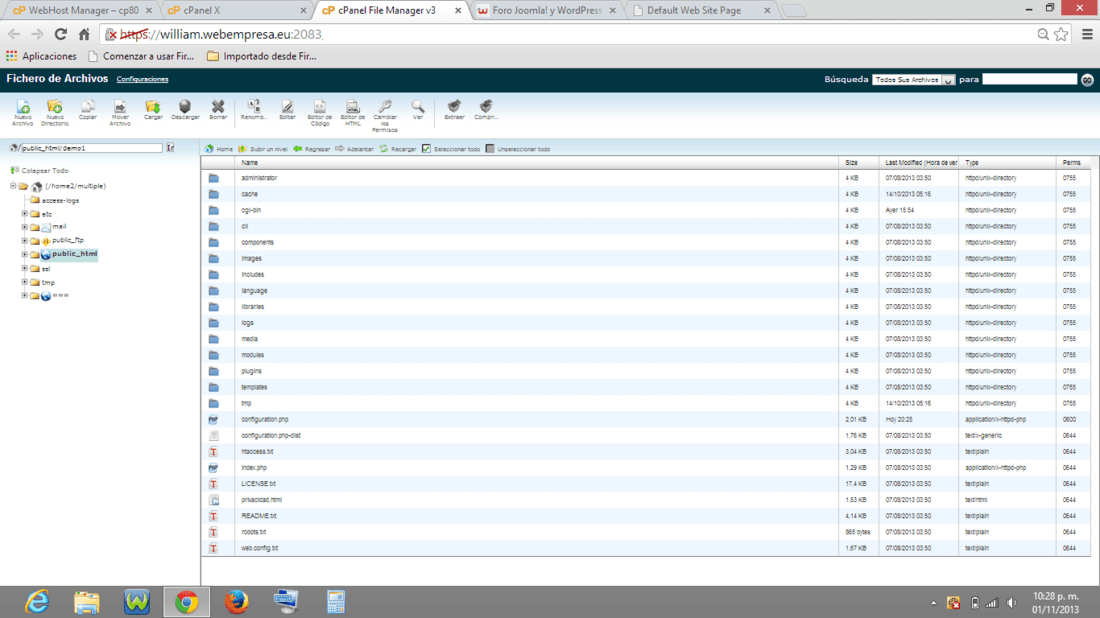This screenshot has width=1100, height=618.
Task: Open the Cargar upload tool
Action: 153,109
